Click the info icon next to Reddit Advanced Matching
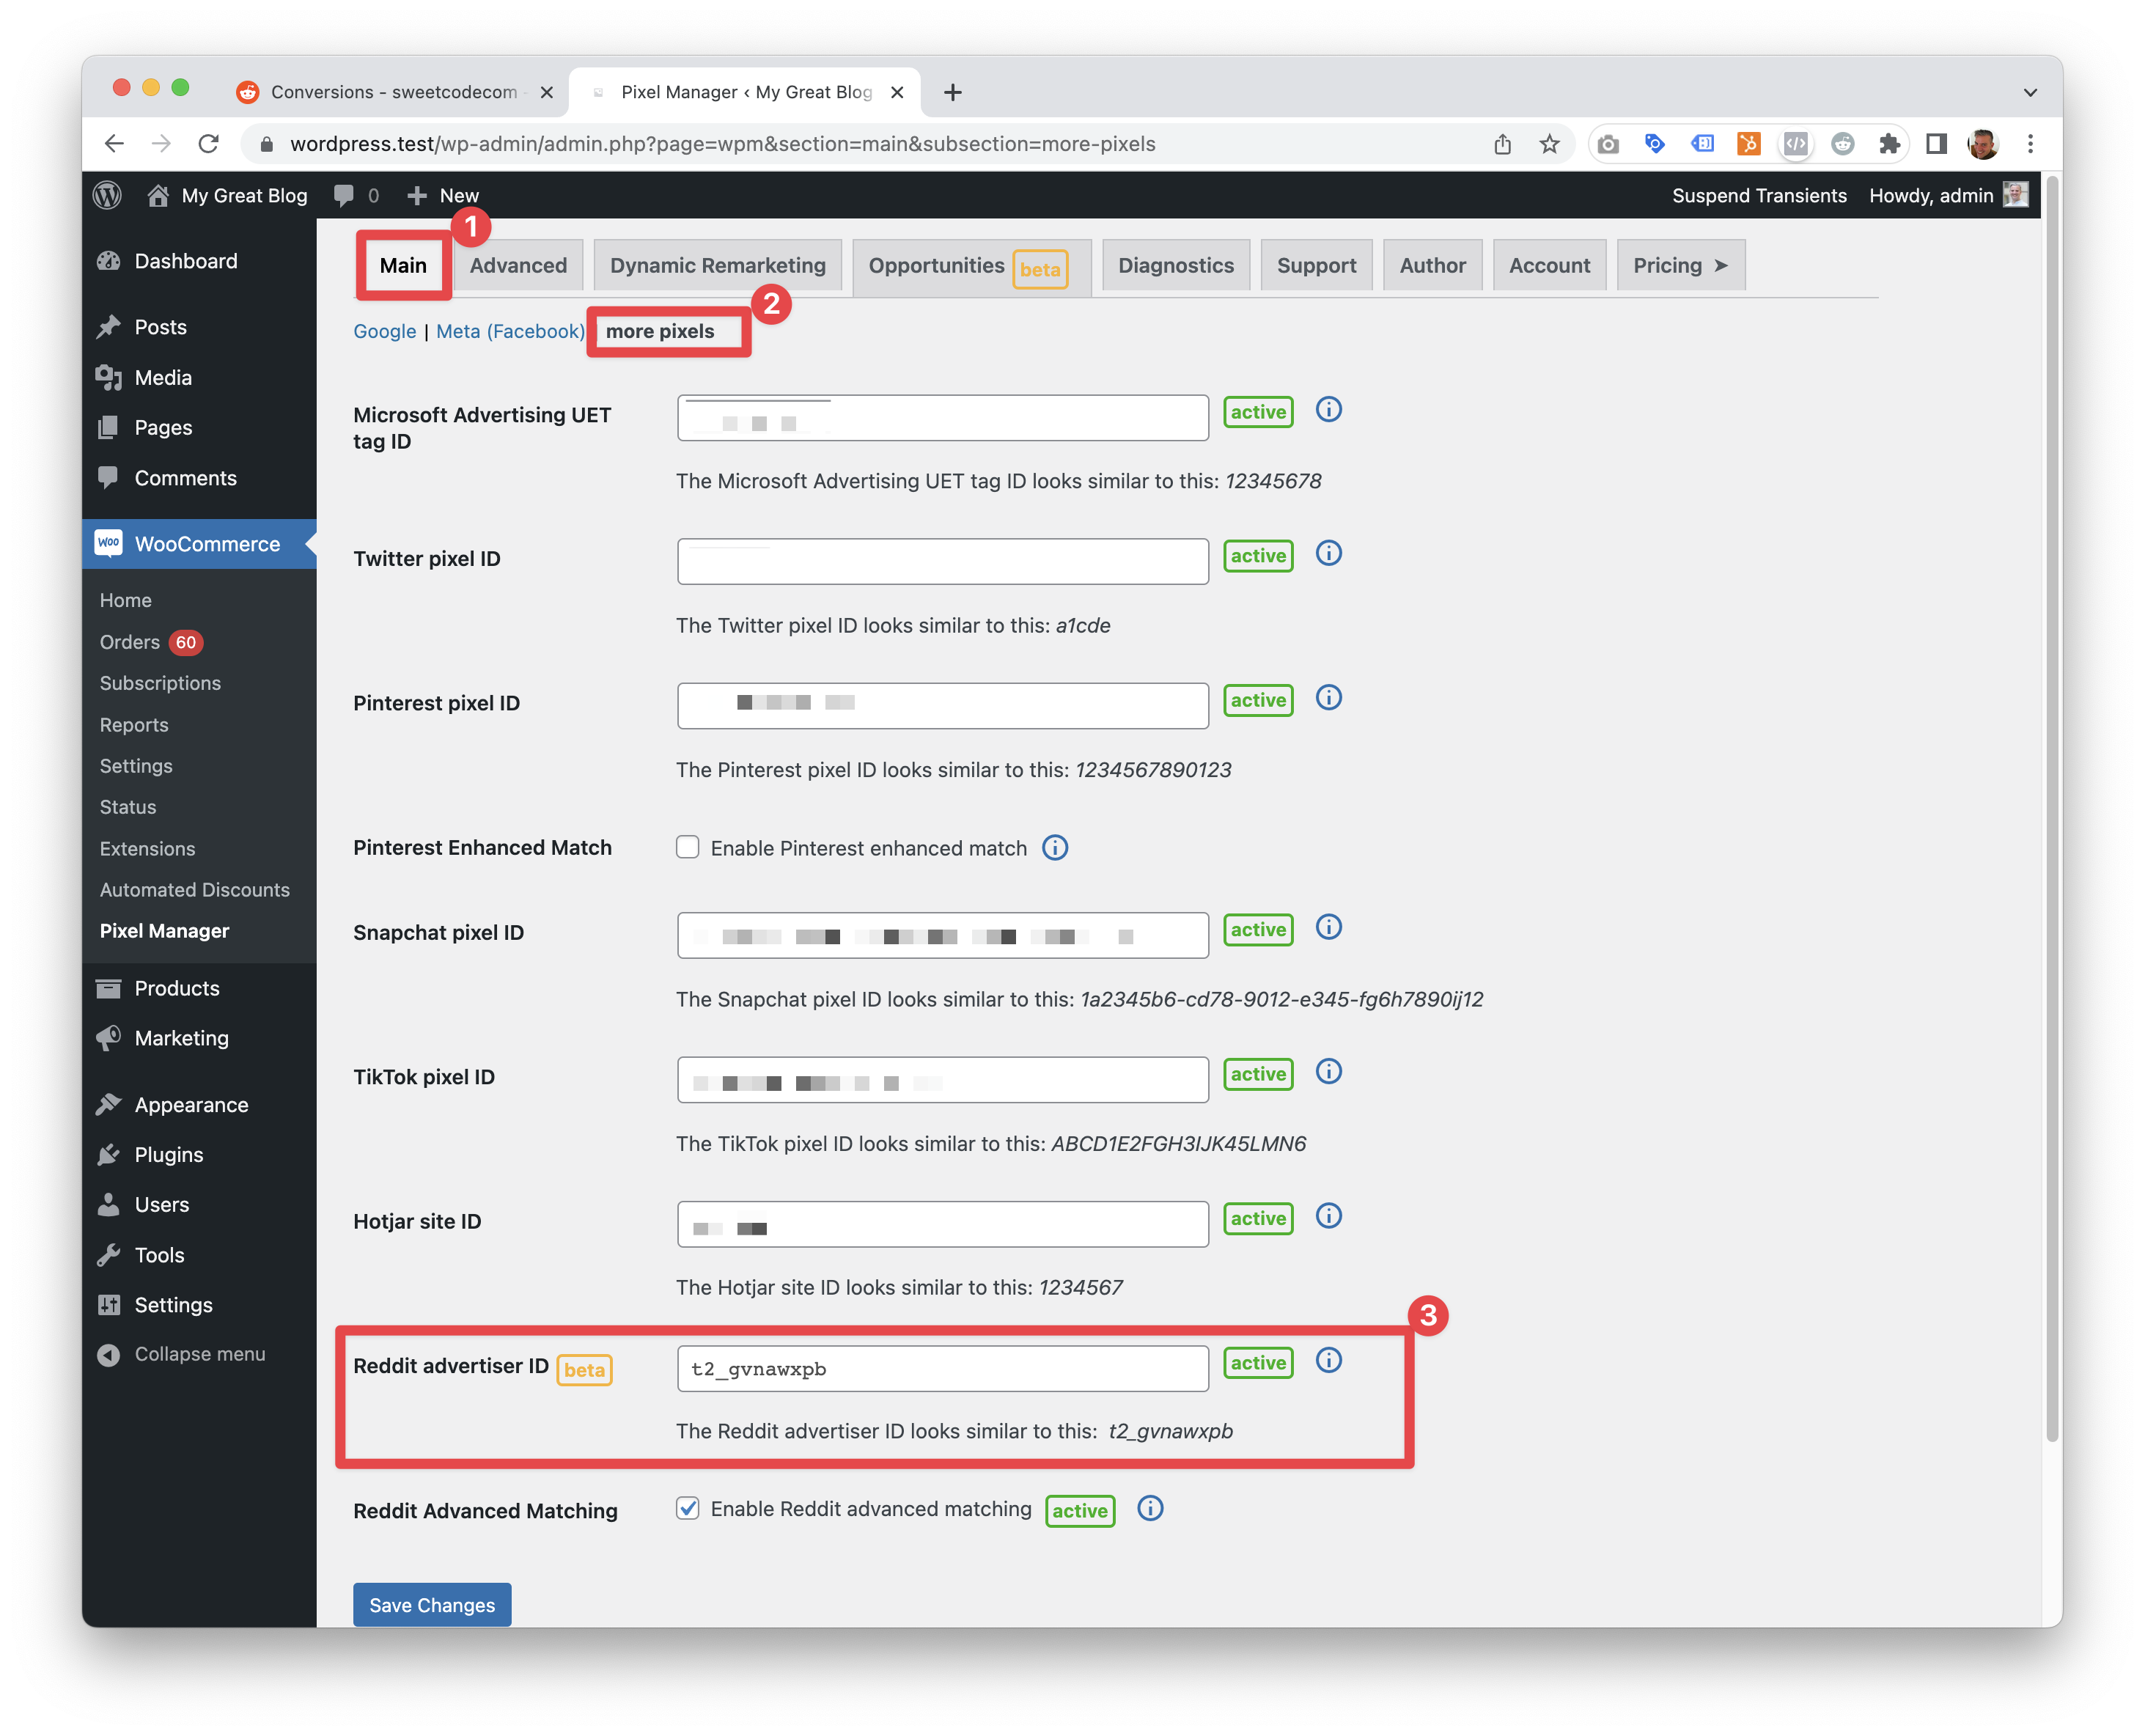The width and height of the screenshot is (2145, 1736). point(1148,1509)
